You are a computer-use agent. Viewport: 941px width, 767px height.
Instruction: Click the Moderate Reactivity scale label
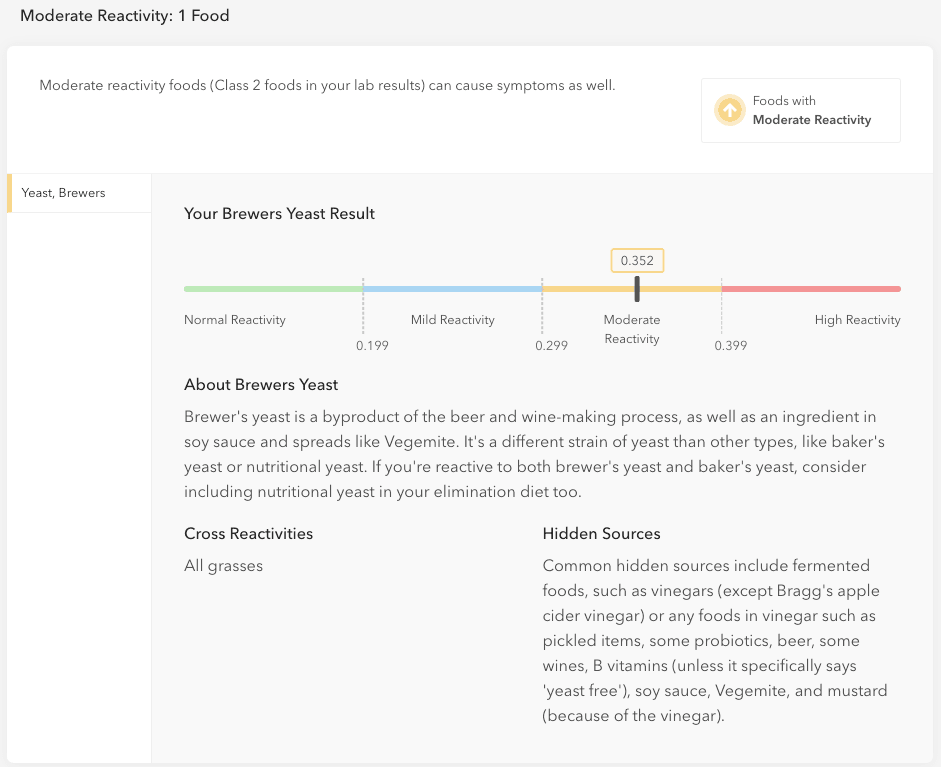click(x=632, y=329)
